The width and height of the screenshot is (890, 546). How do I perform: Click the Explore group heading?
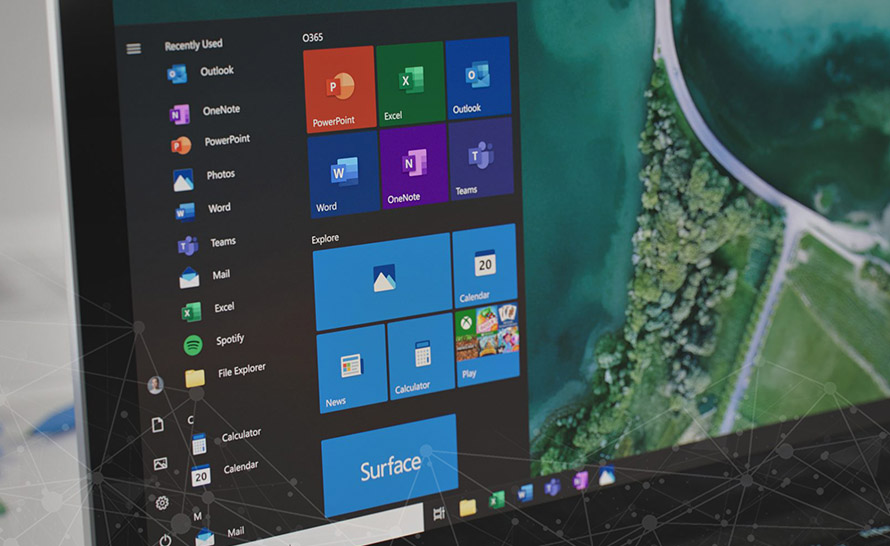[325, 238]
